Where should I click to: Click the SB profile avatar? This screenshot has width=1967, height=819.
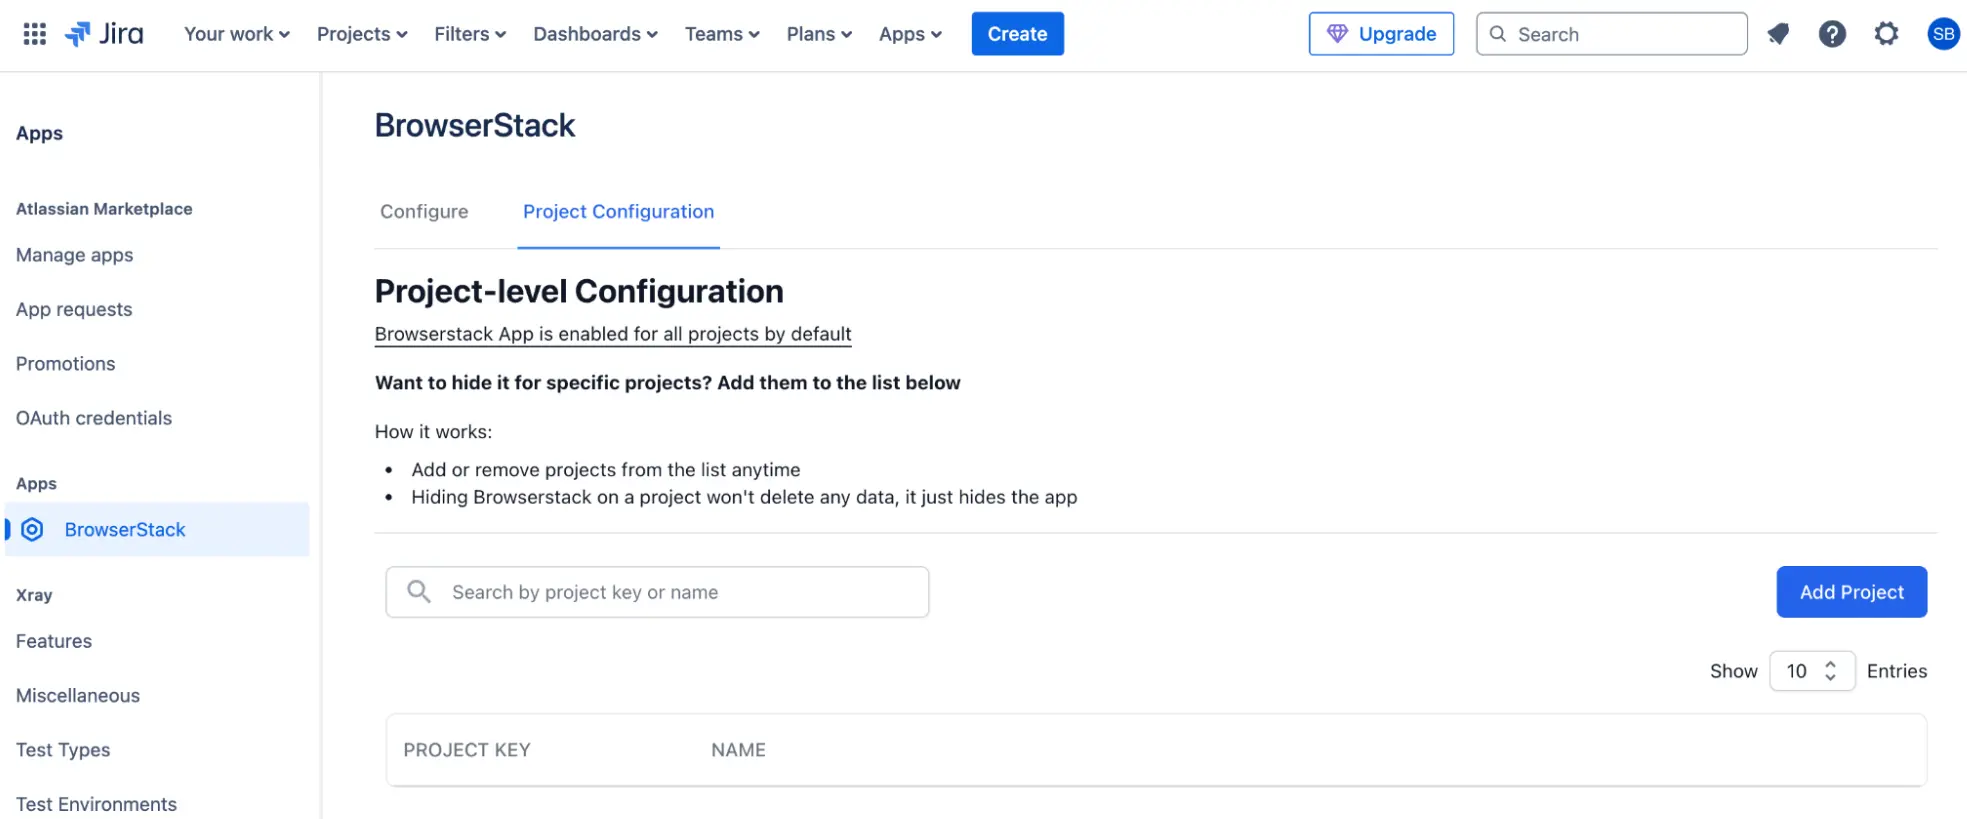click(1942, 34)
